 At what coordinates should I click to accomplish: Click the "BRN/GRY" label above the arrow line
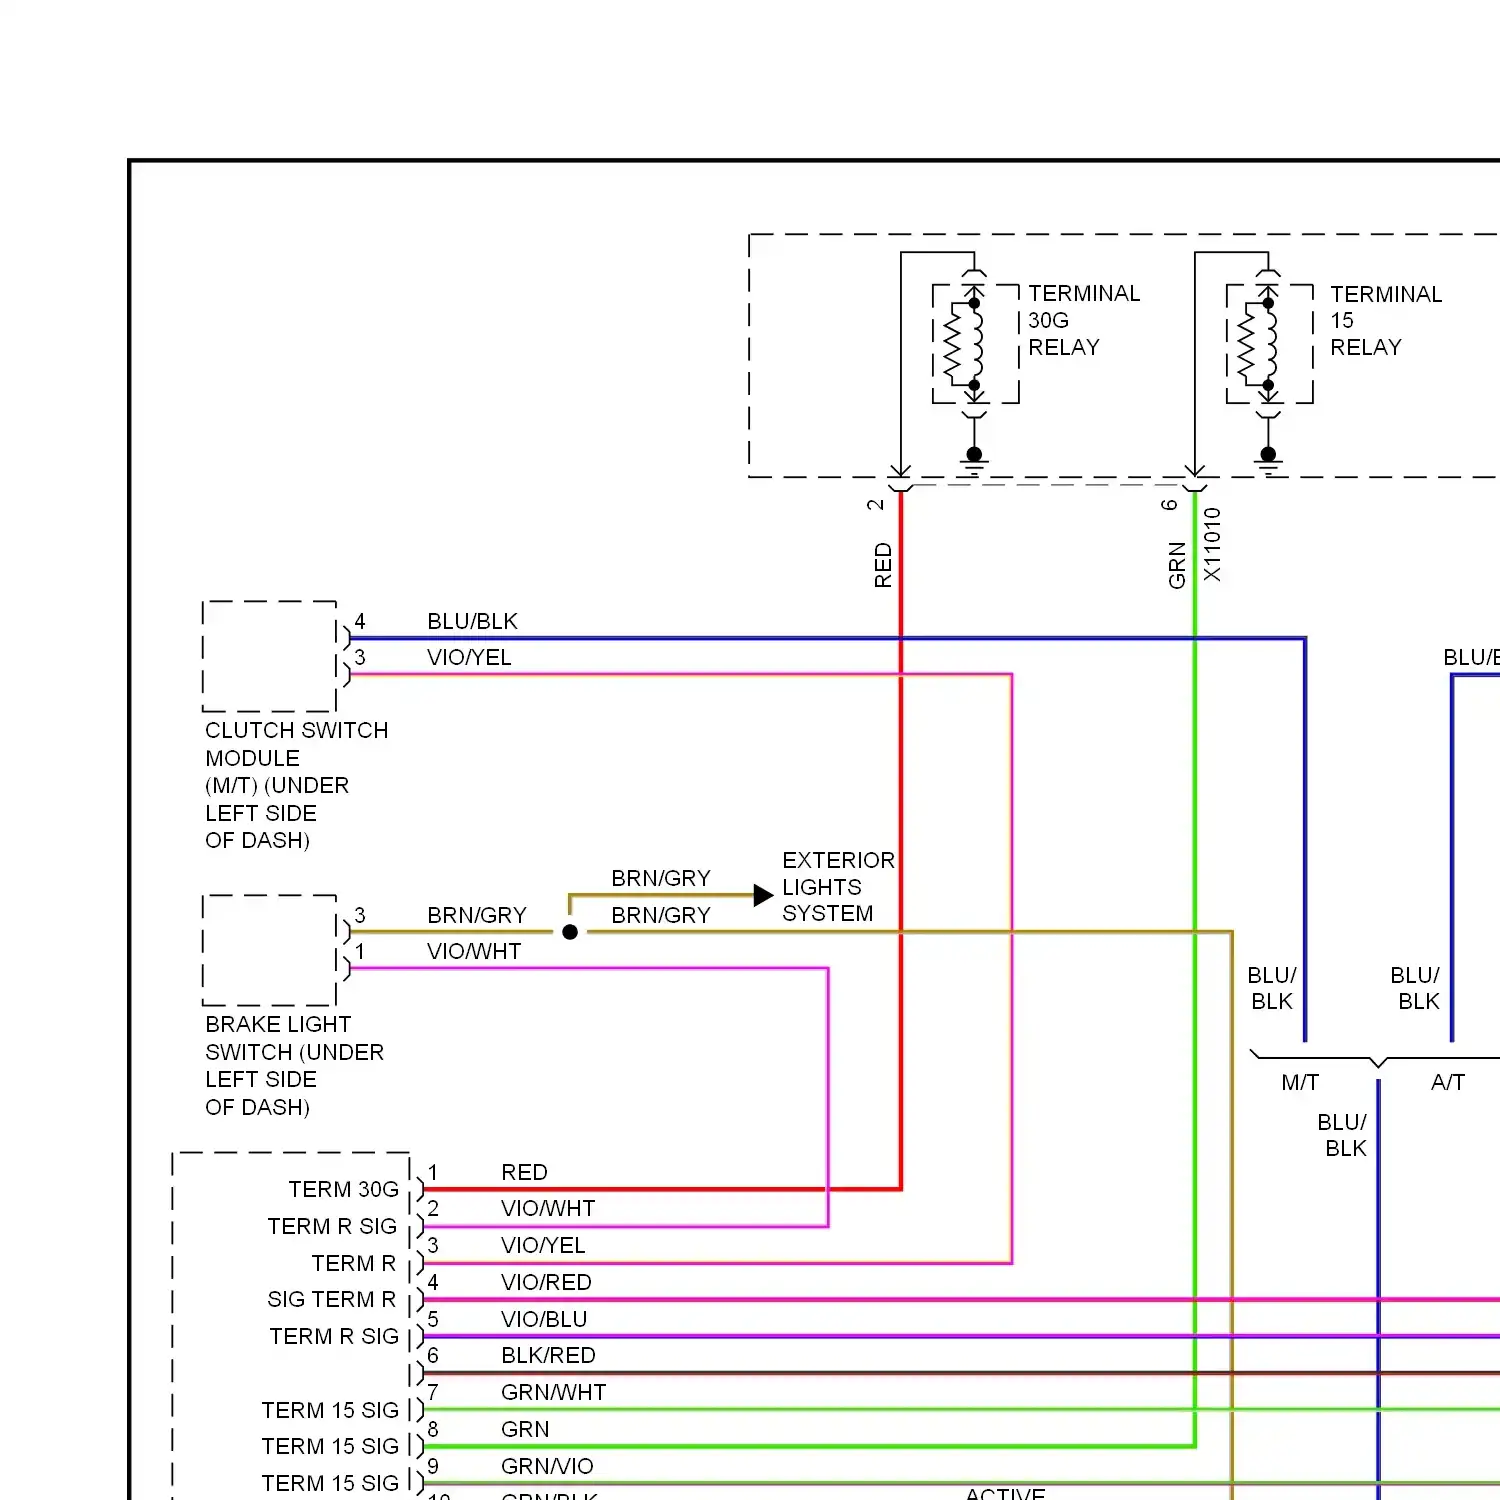click(x=661, y=878)
